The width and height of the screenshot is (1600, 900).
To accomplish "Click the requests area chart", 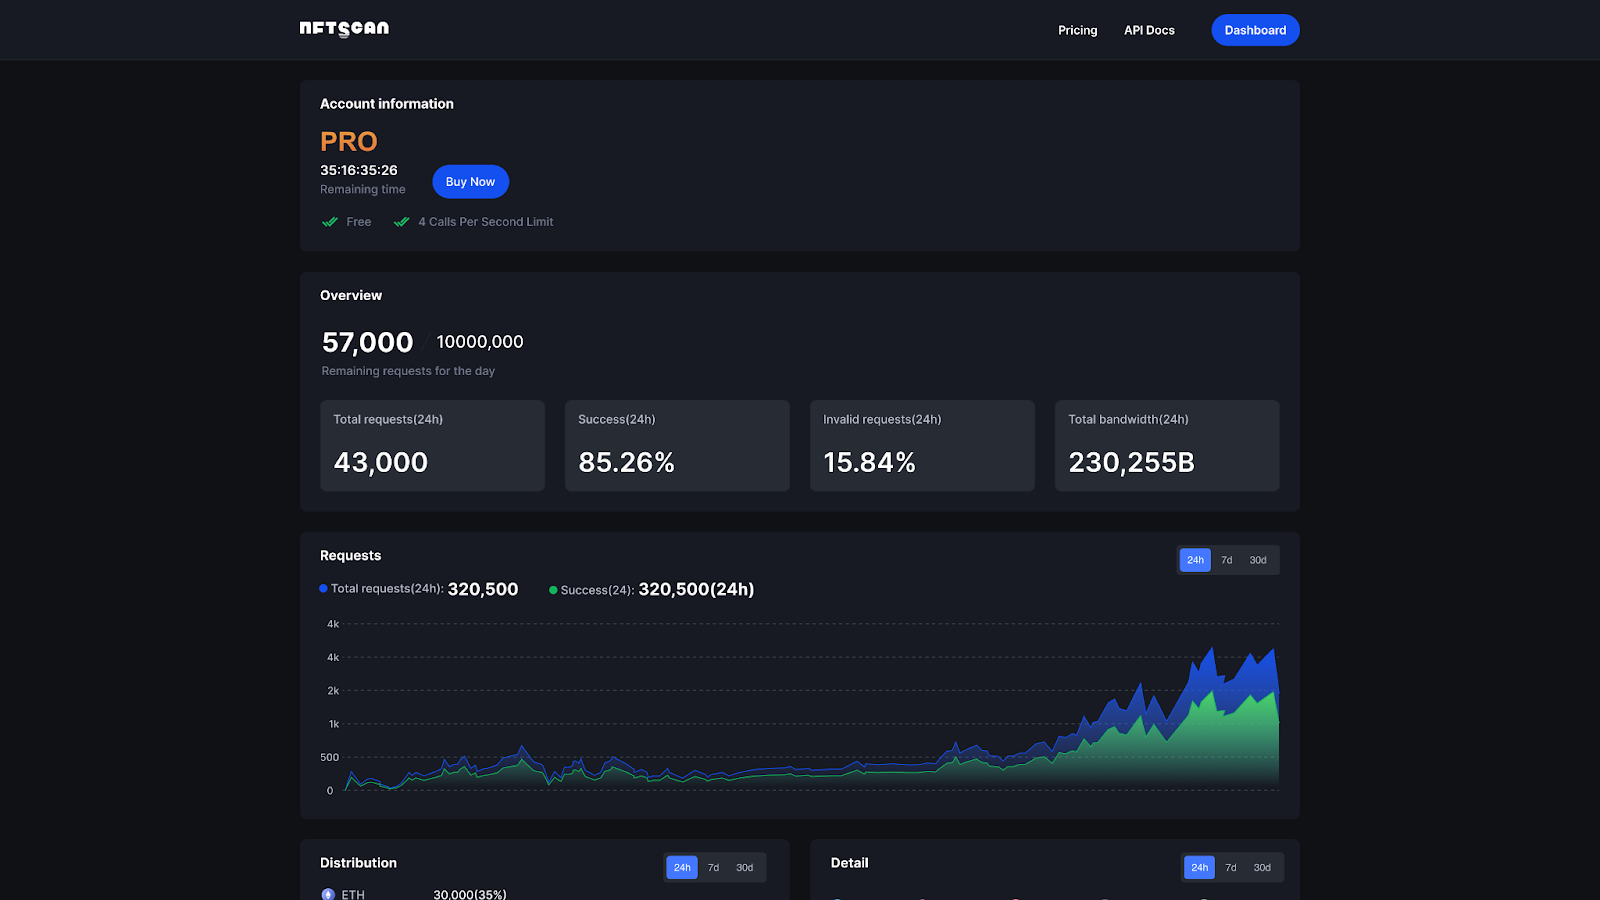I will pos(812,707).
